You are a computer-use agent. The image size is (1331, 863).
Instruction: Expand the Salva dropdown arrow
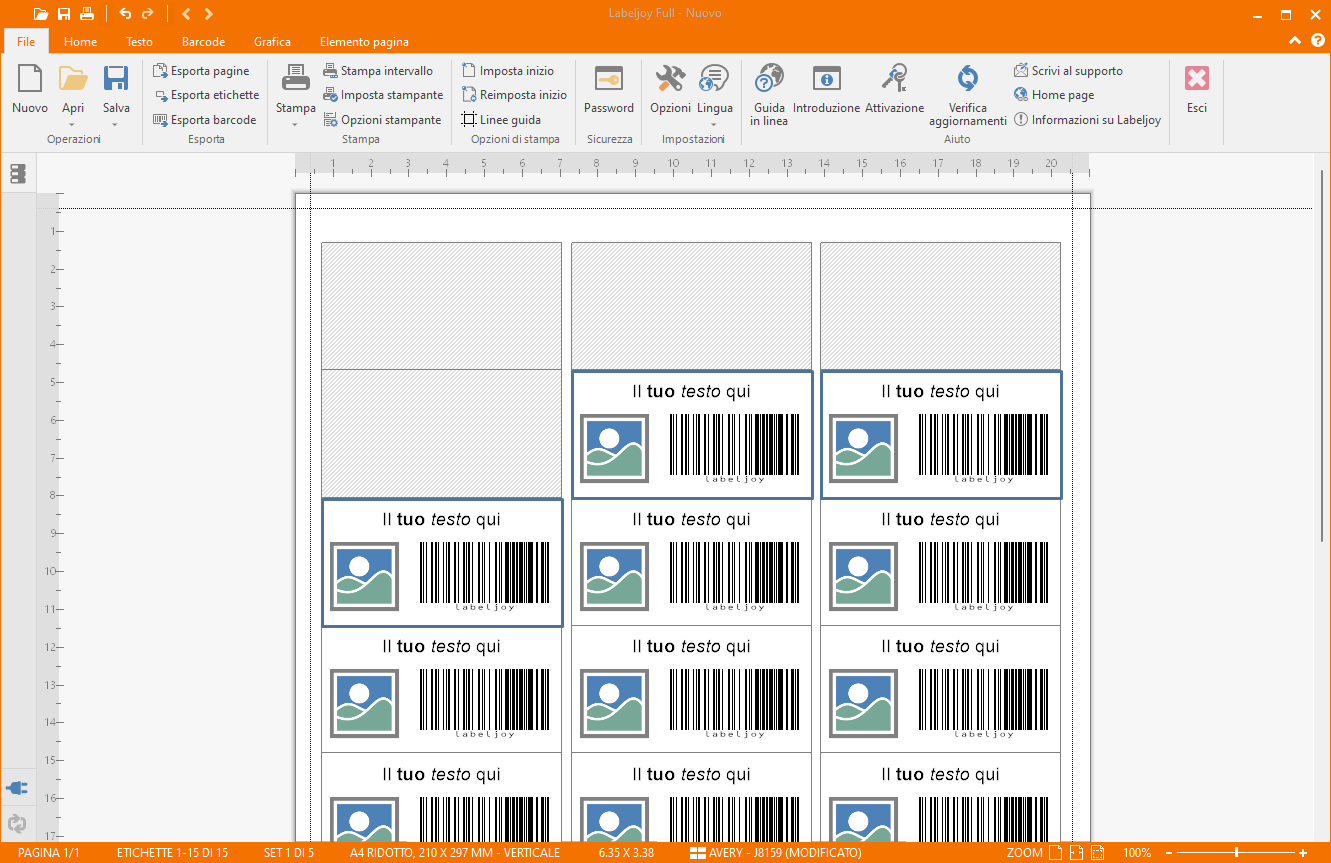click(x=116, y=124)
